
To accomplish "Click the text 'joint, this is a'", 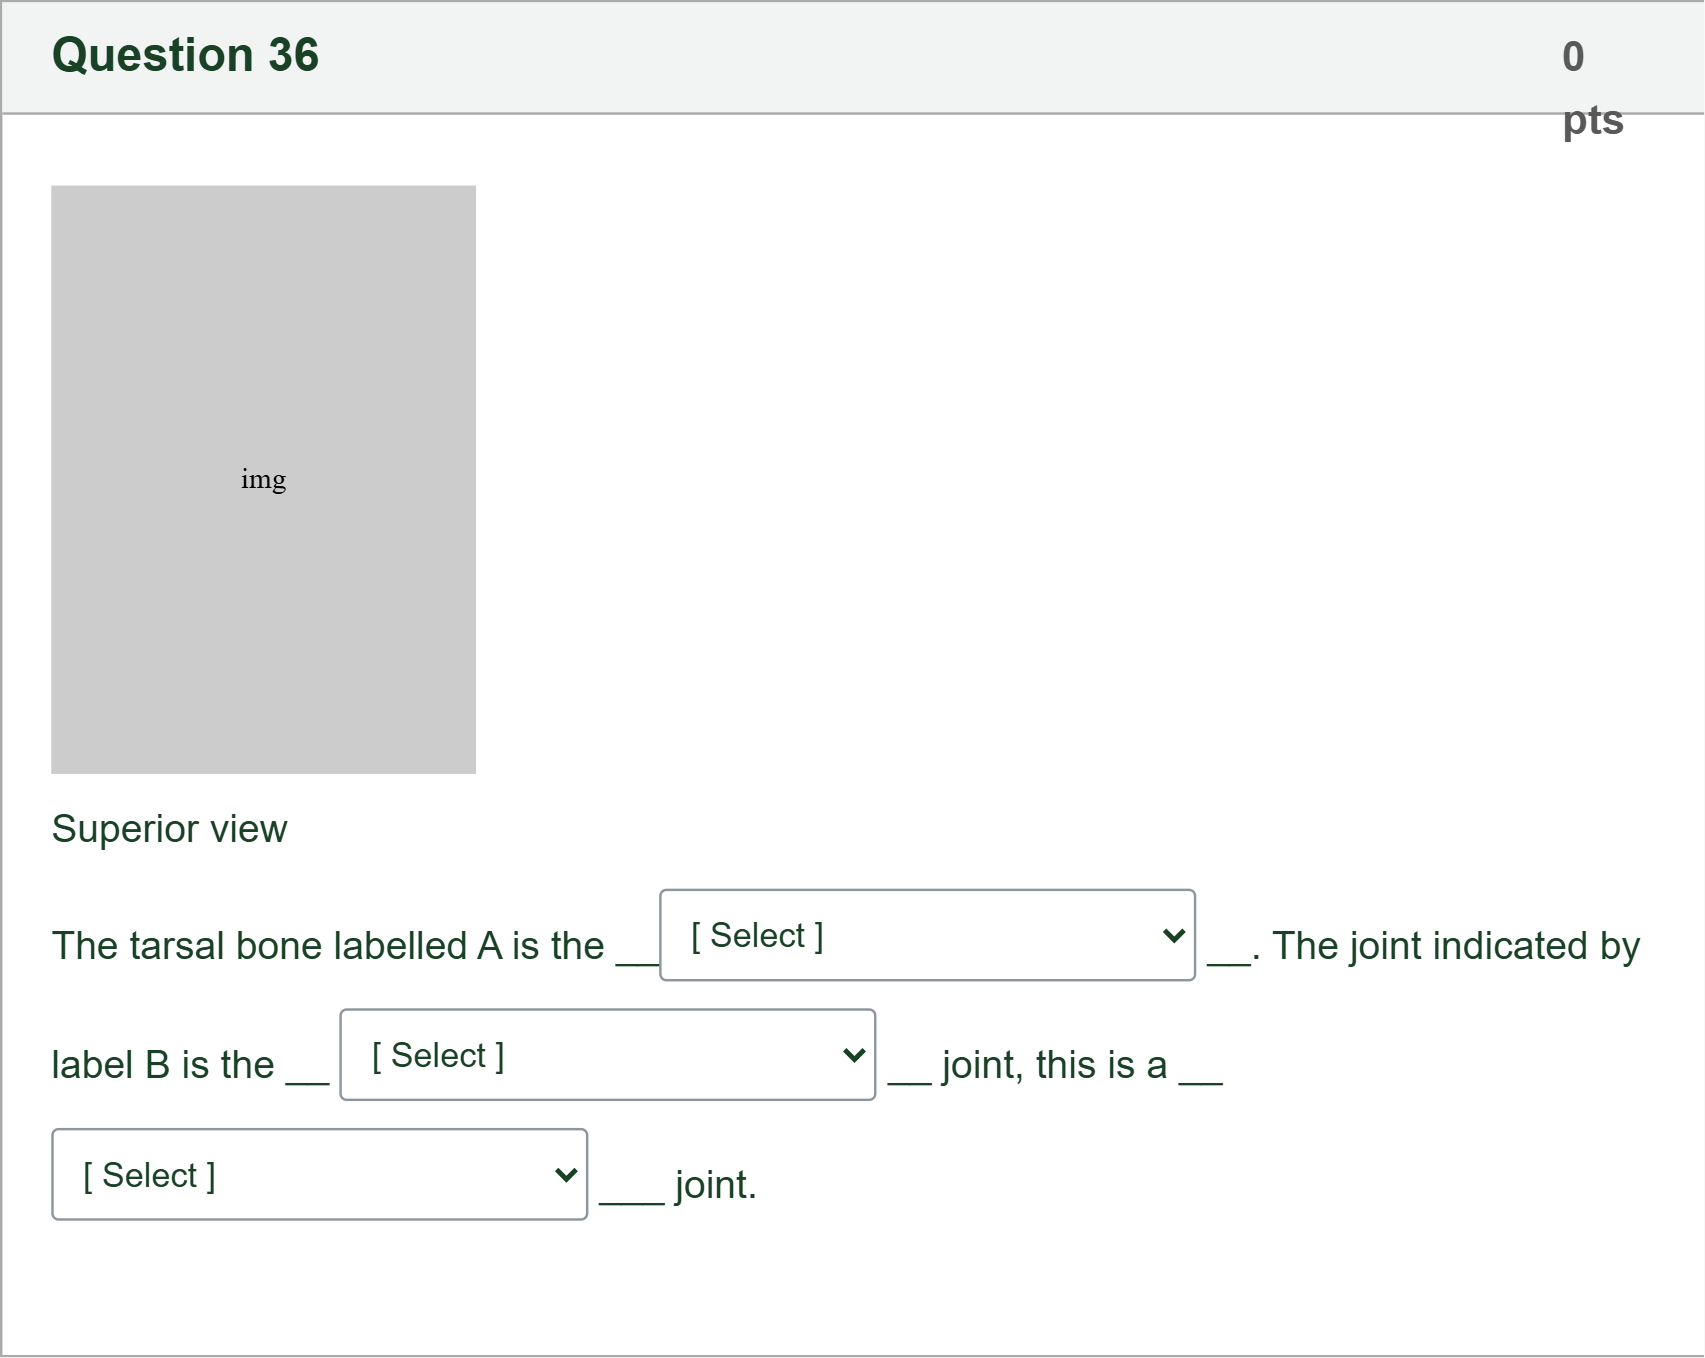I will pos(1054,1065).
